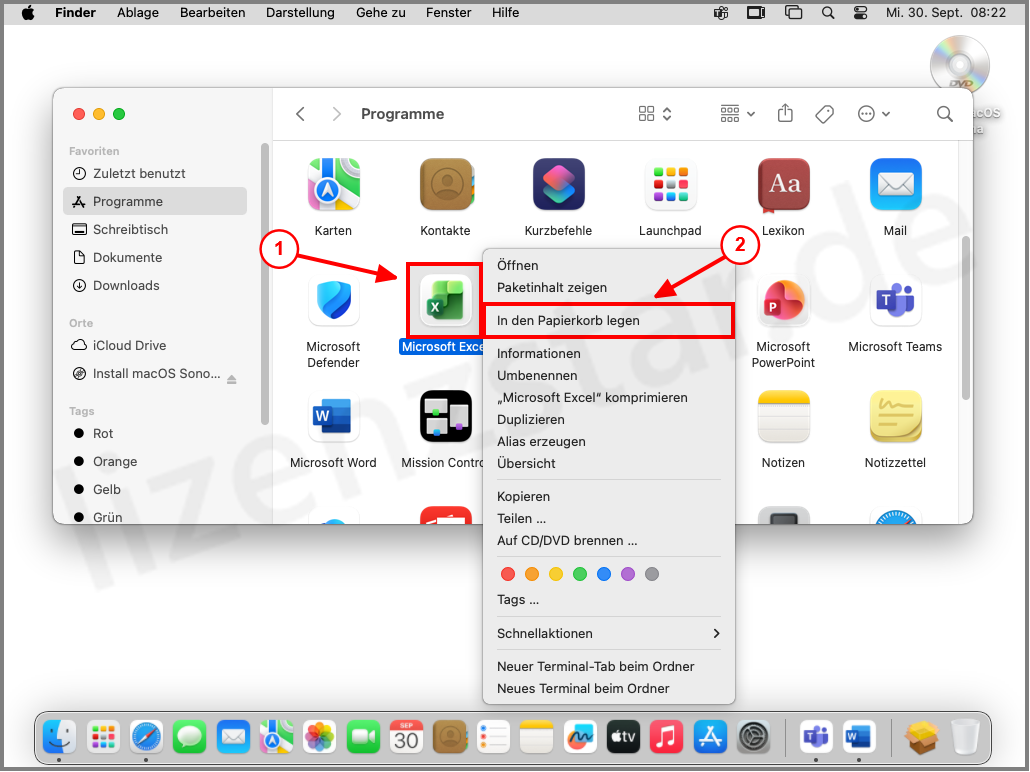
Task: Open the icon view switcher dropdown
Action: pyautogui.click(x=655, y=114)
